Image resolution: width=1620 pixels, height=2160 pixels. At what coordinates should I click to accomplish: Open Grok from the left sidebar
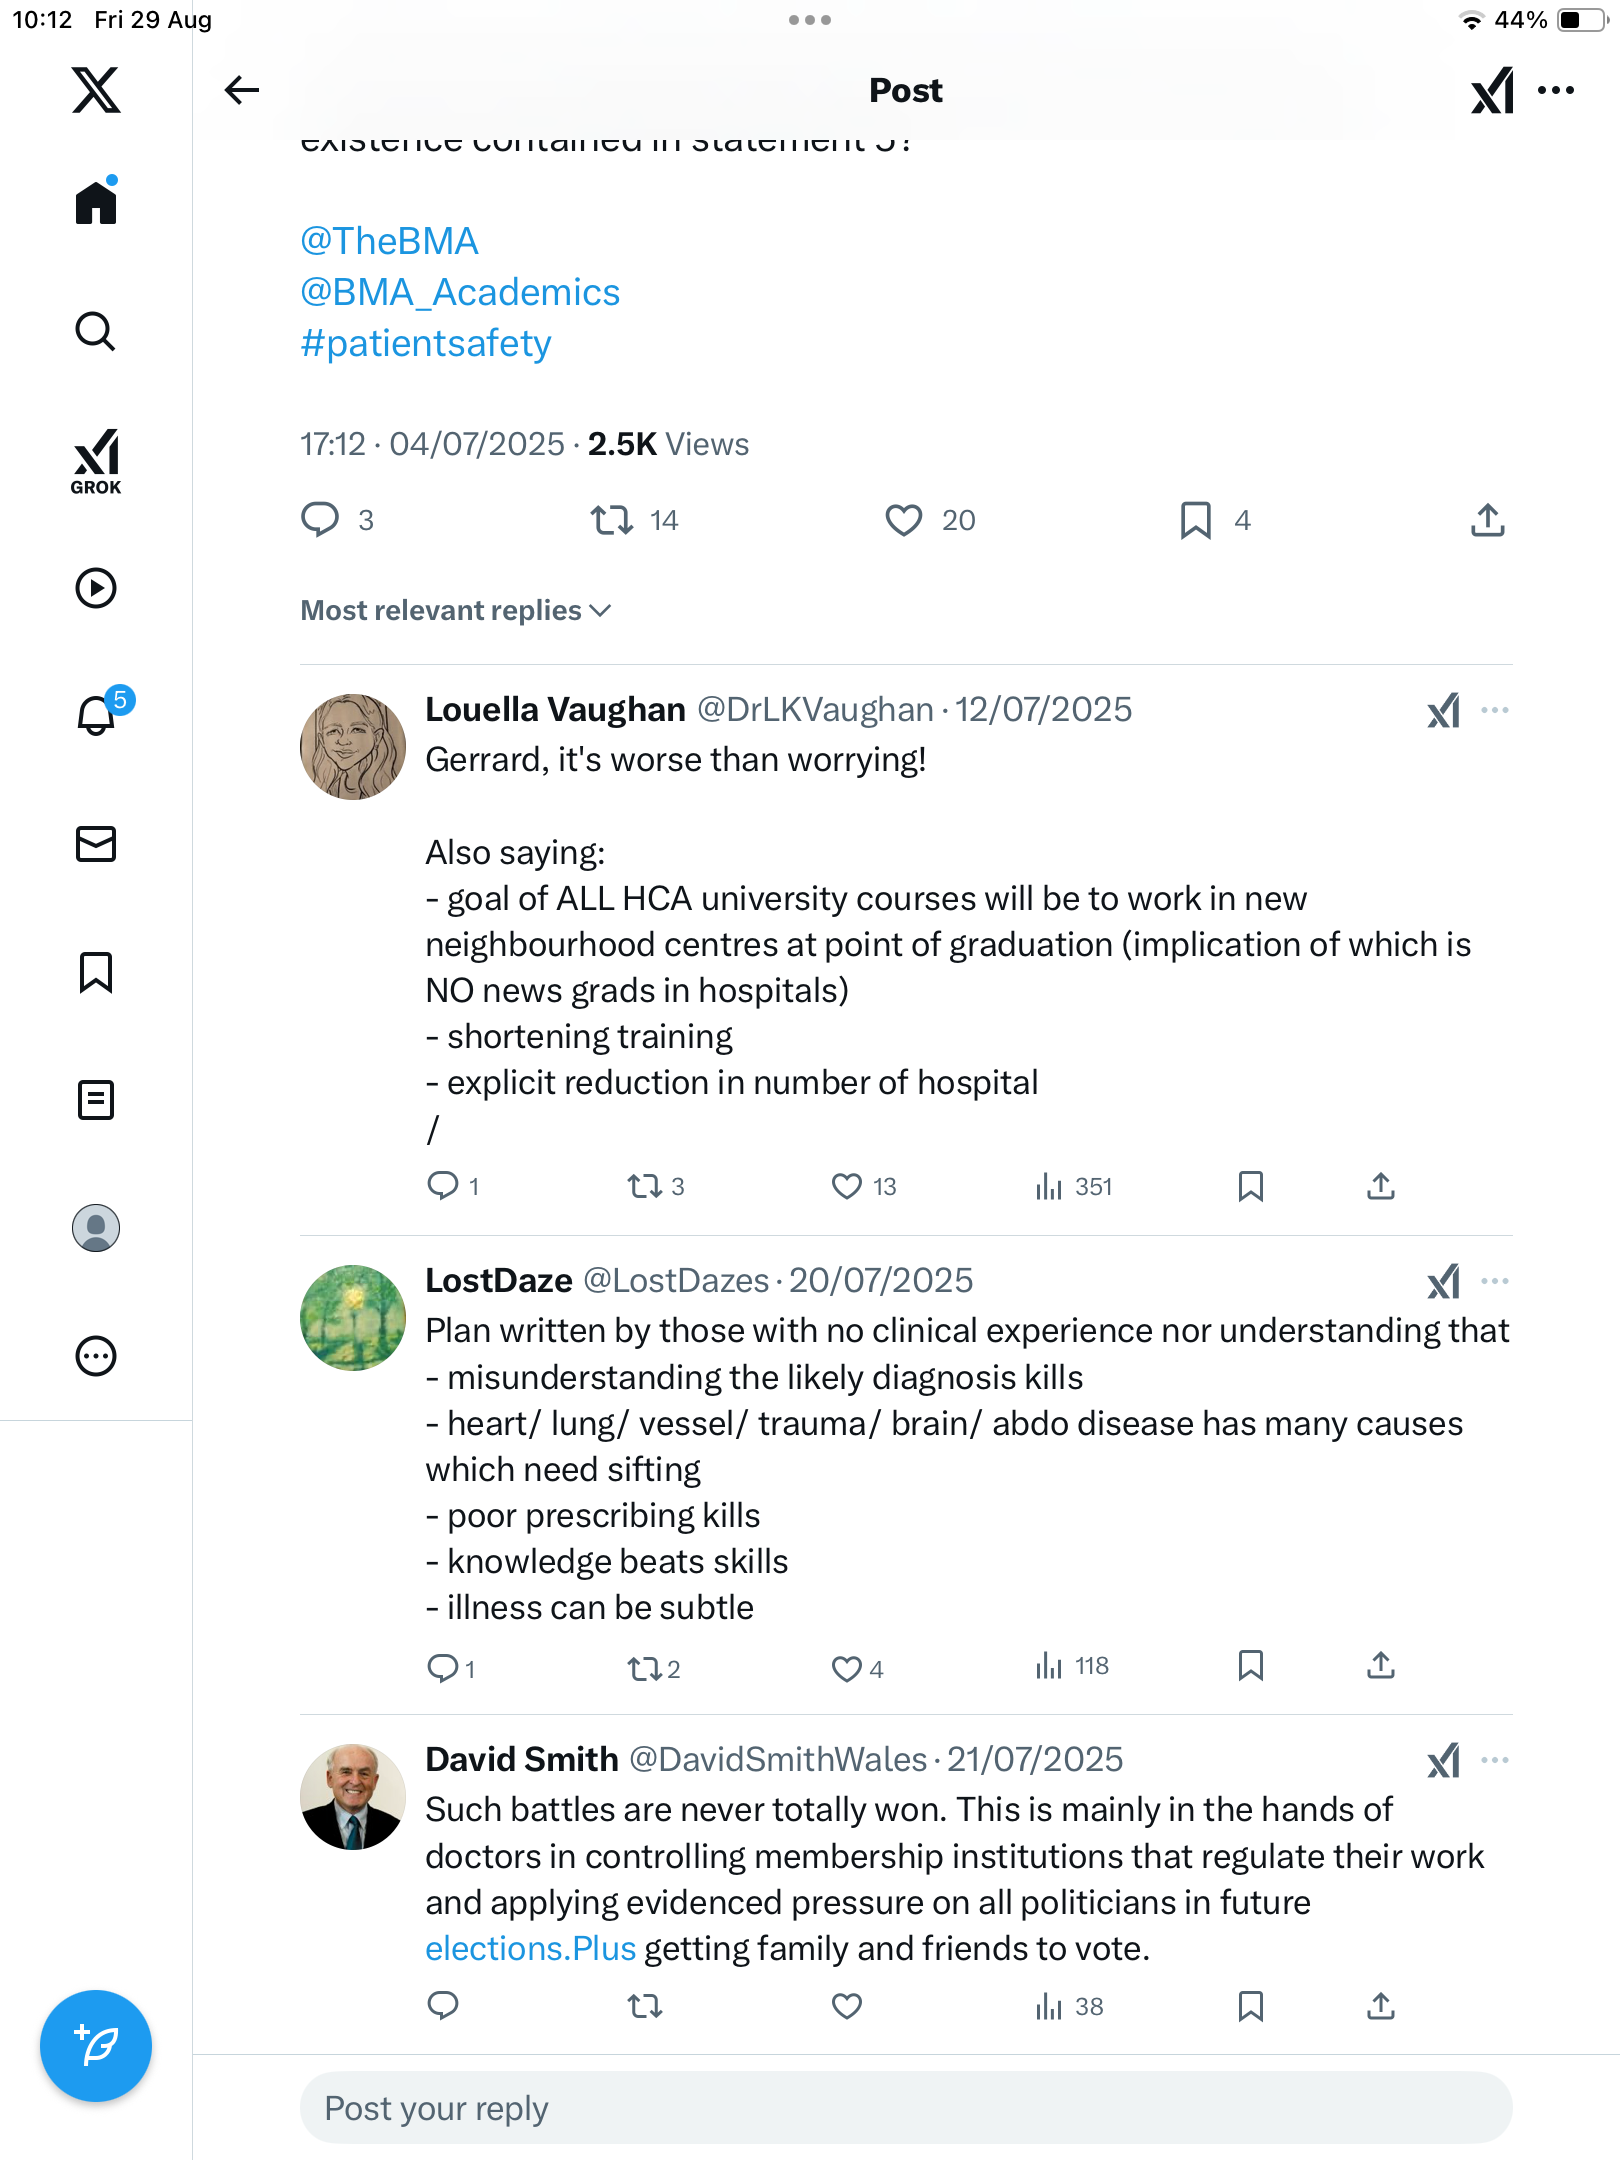(x=96, y=461)
